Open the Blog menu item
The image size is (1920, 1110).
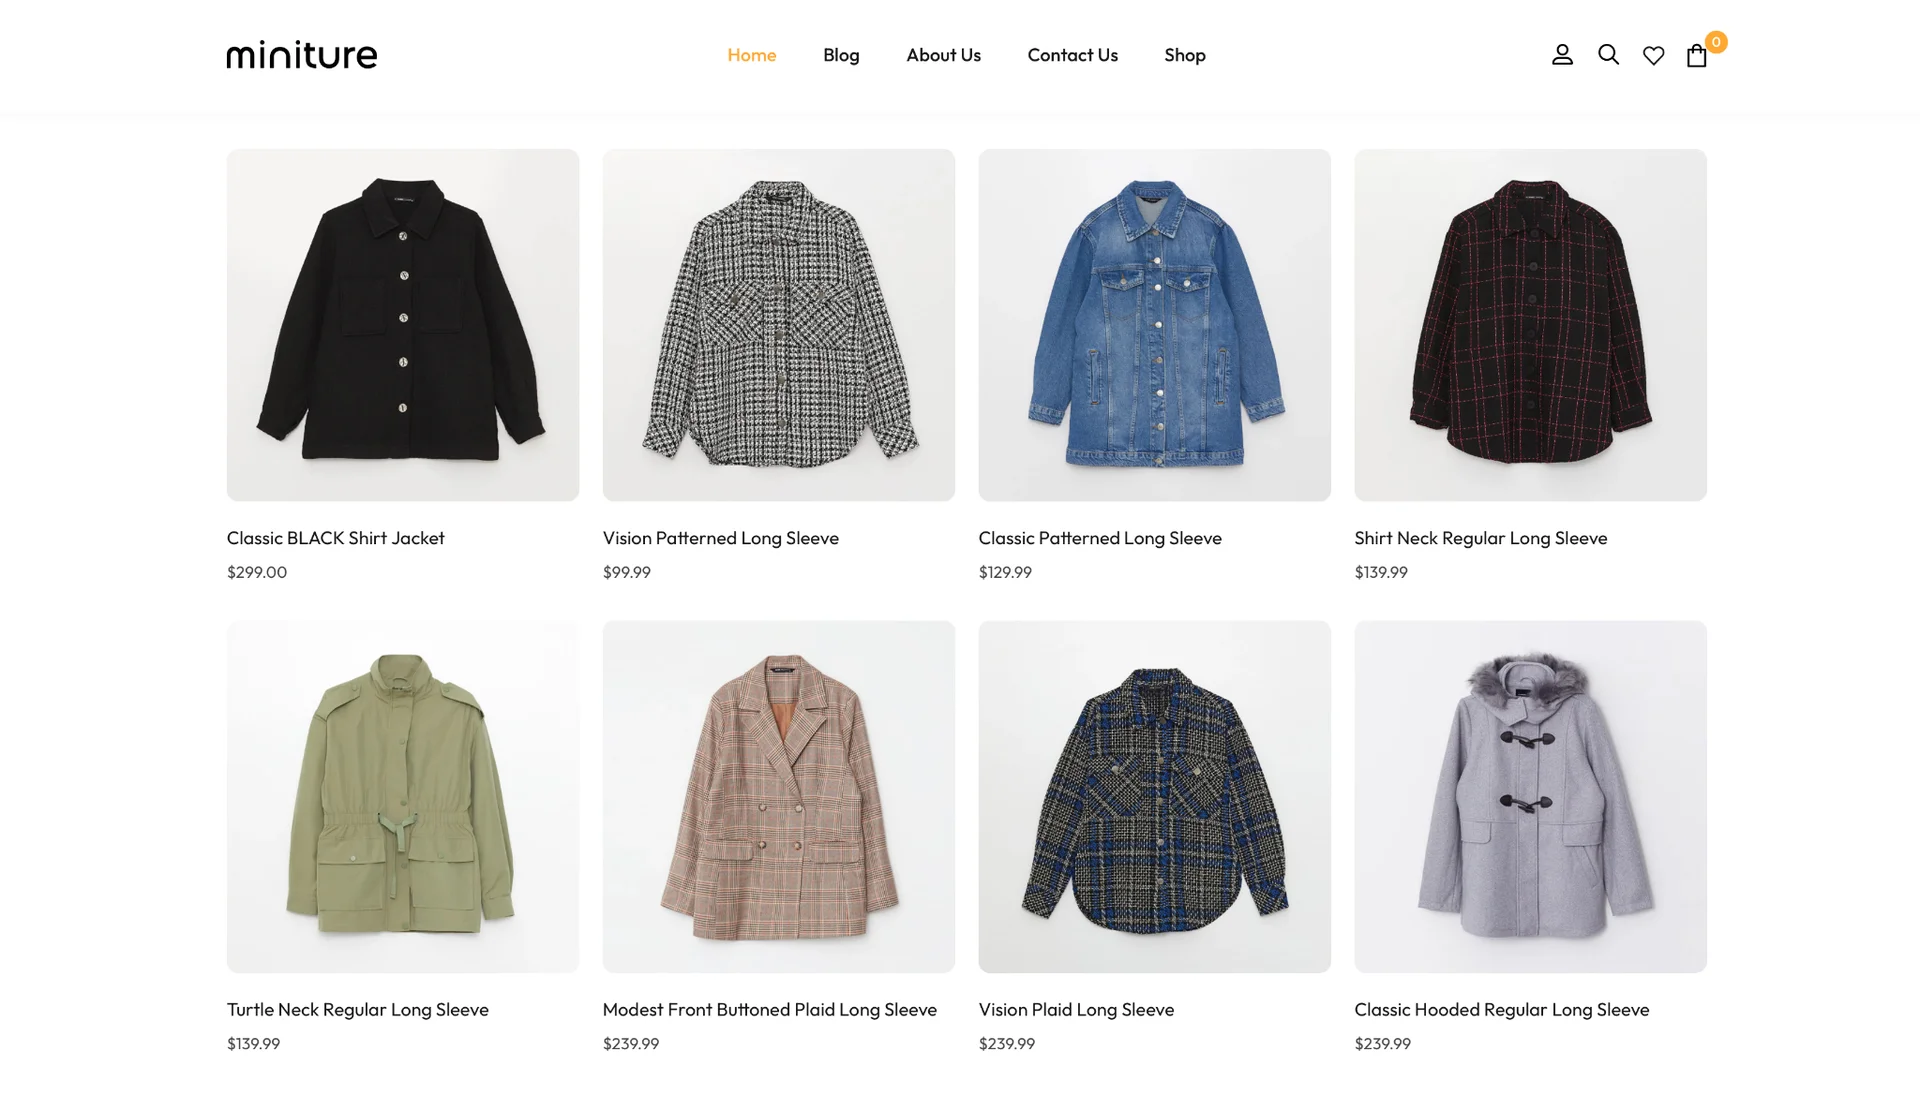pyautogui.click(x=841, y=55)
